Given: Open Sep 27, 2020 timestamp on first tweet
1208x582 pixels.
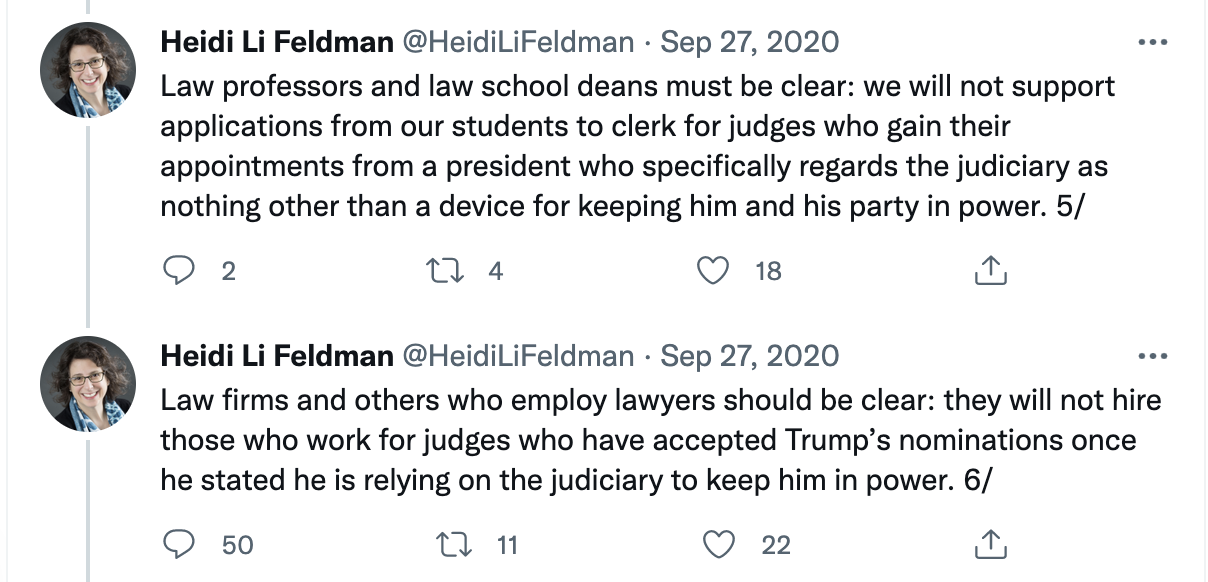Looking at the screenshot, I should [x=750, y=43].
